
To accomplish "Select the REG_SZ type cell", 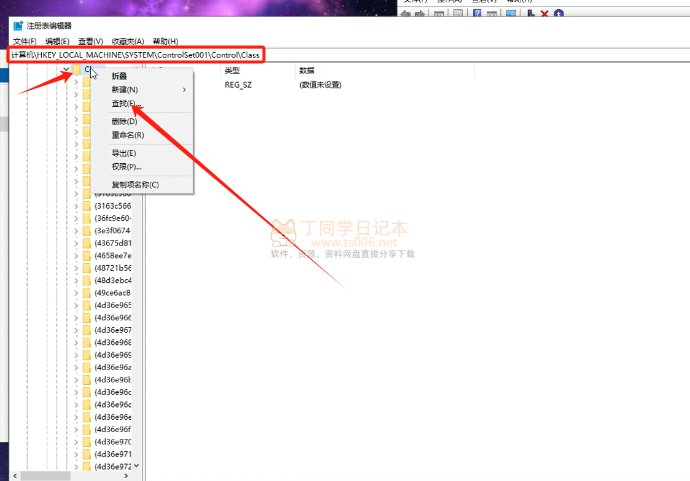I will (238, 85).
